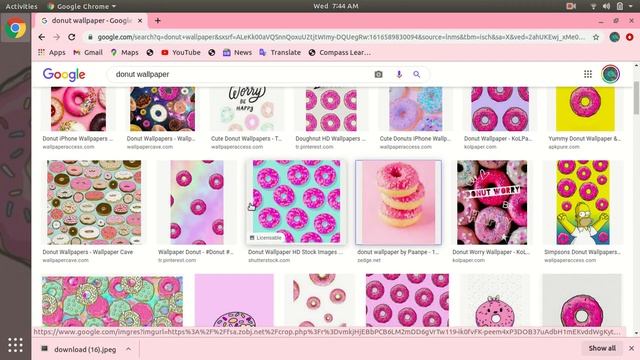The height and width of the screenshot is (360, 640).
Task: Open Yummy Donut Wallpaper yellow image
Action: [585, 109]
